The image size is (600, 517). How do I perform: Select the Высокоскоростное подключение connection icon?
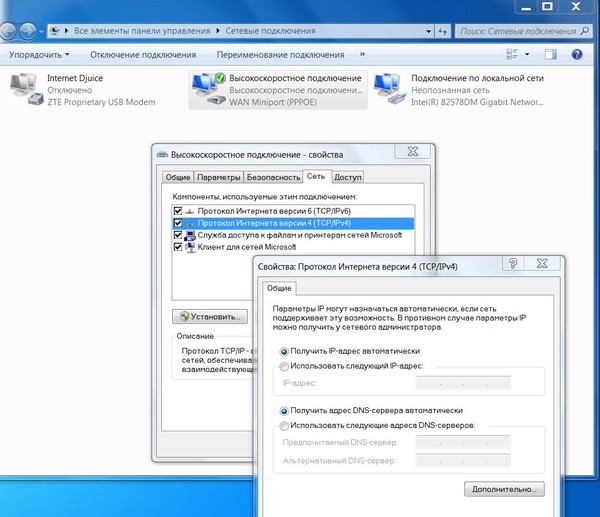[x=209, y=90]
